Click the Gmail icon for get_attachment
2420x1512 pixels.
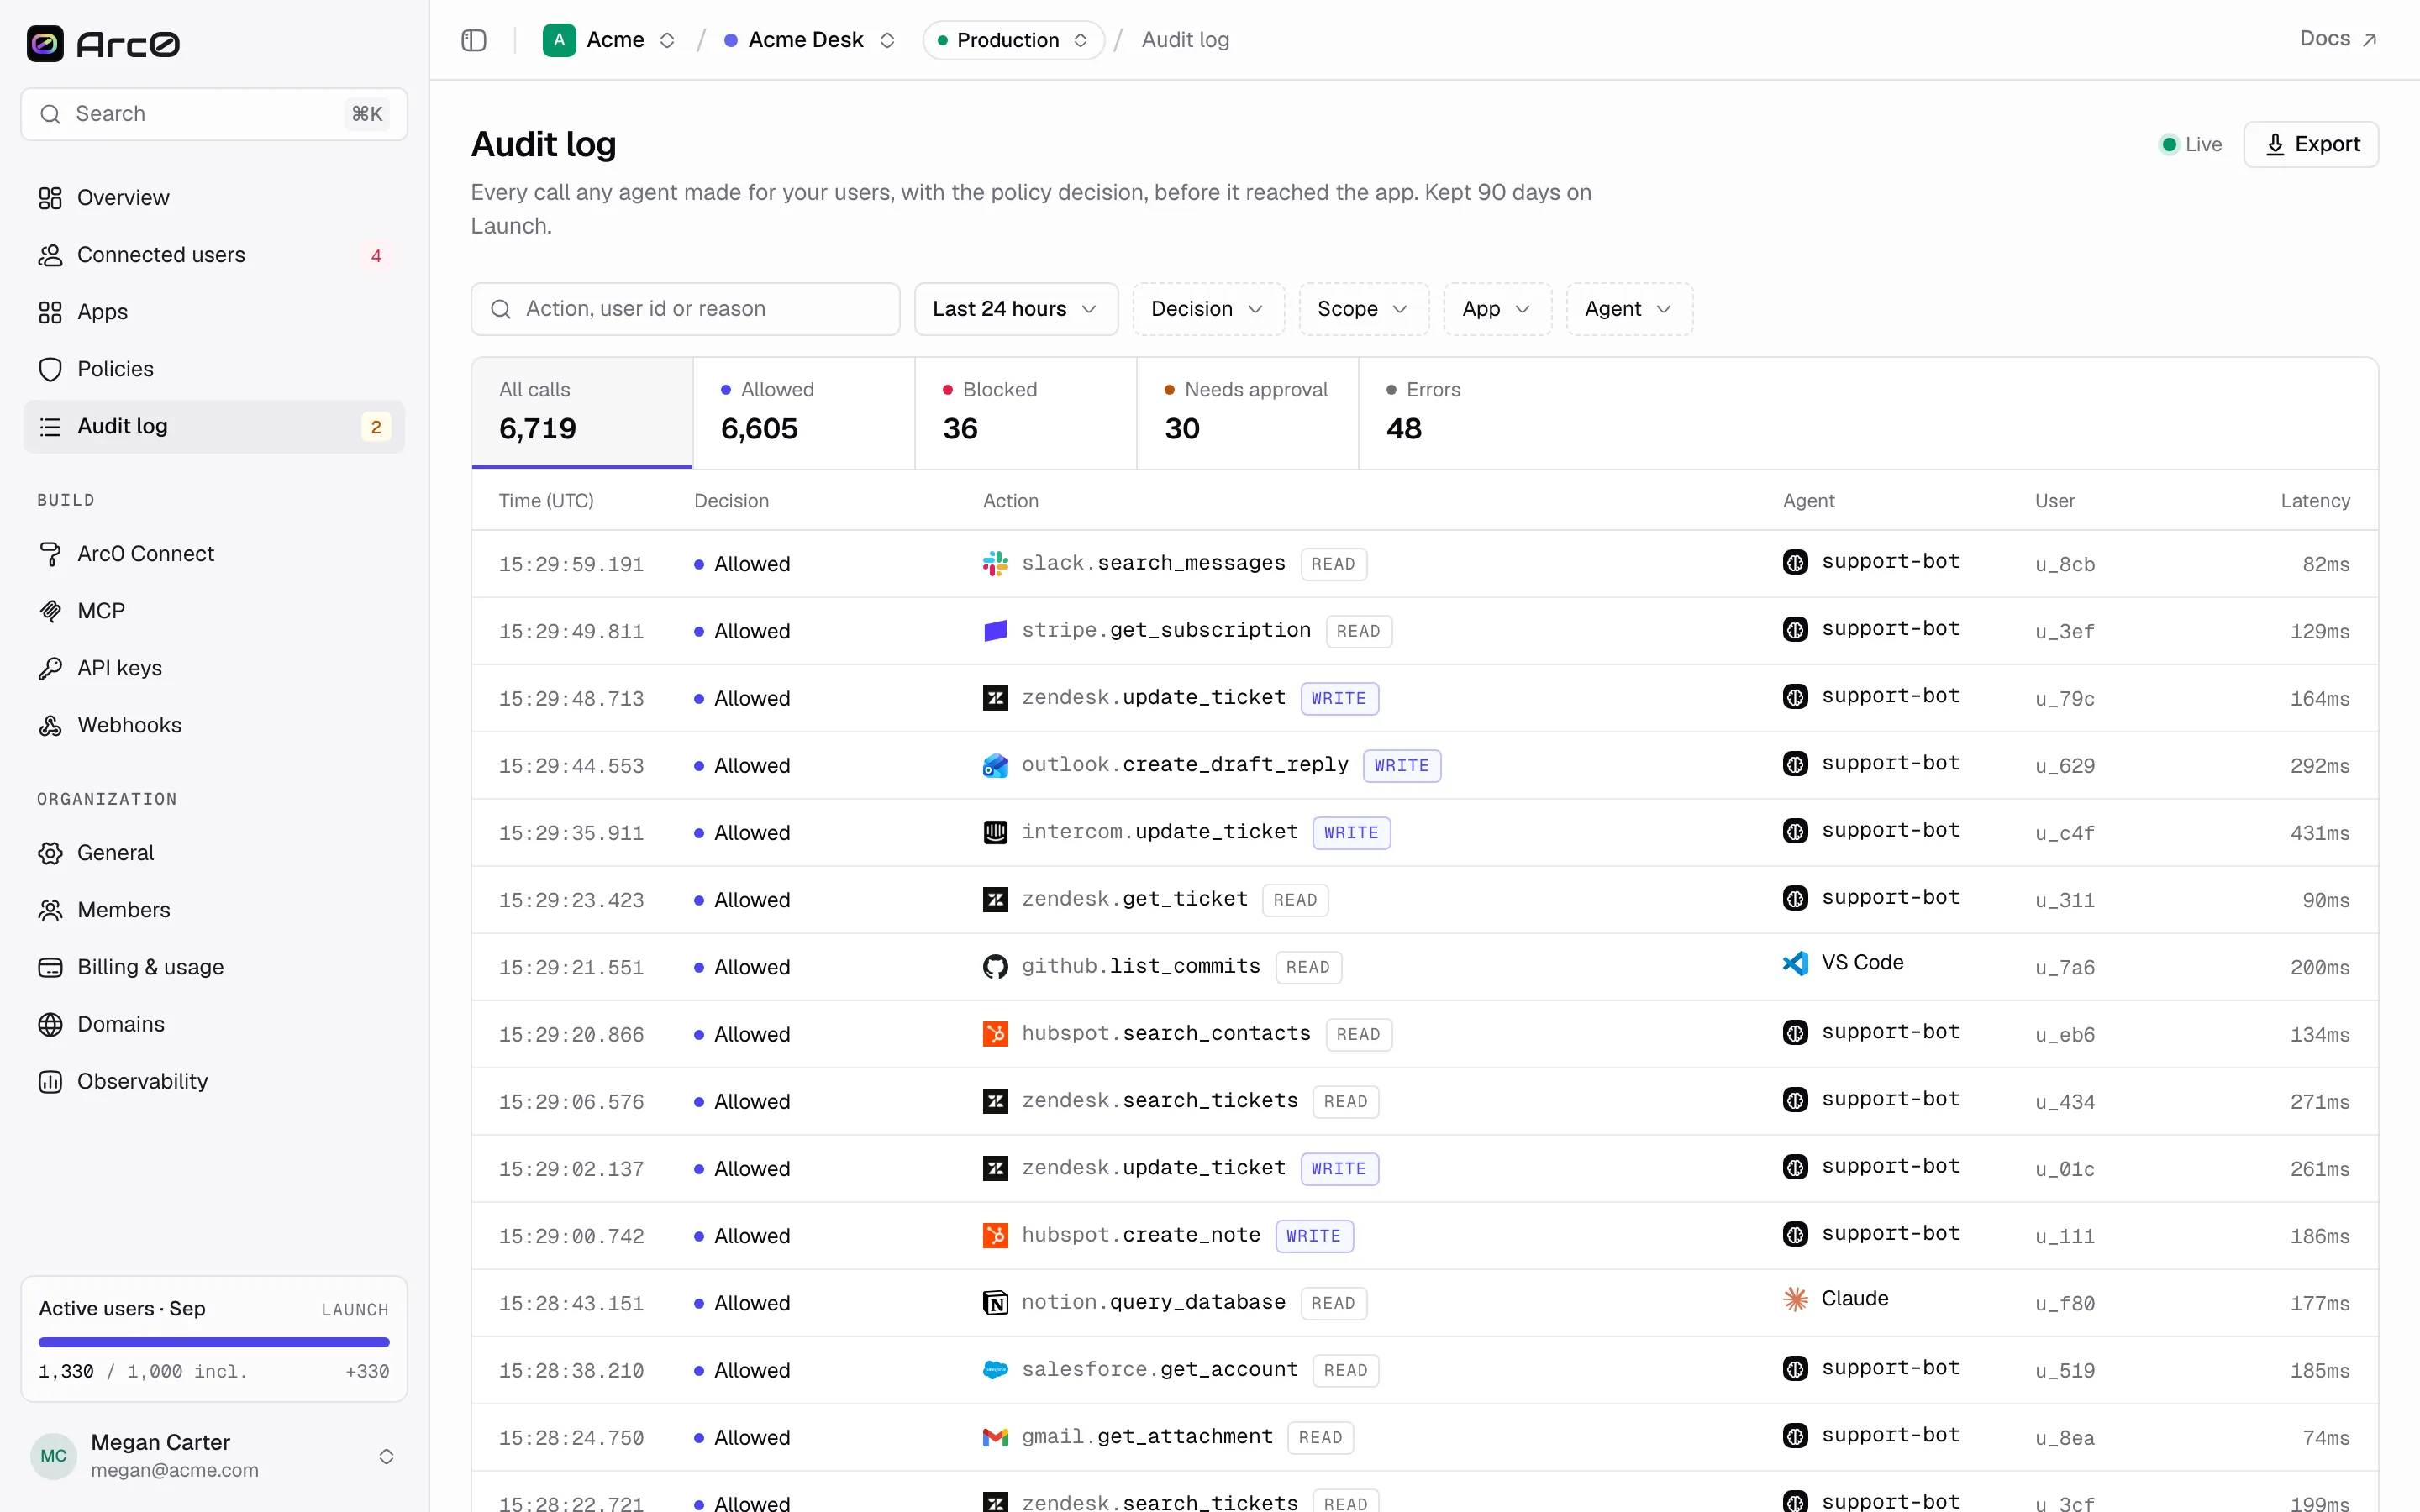click(x=995, y=1437)
